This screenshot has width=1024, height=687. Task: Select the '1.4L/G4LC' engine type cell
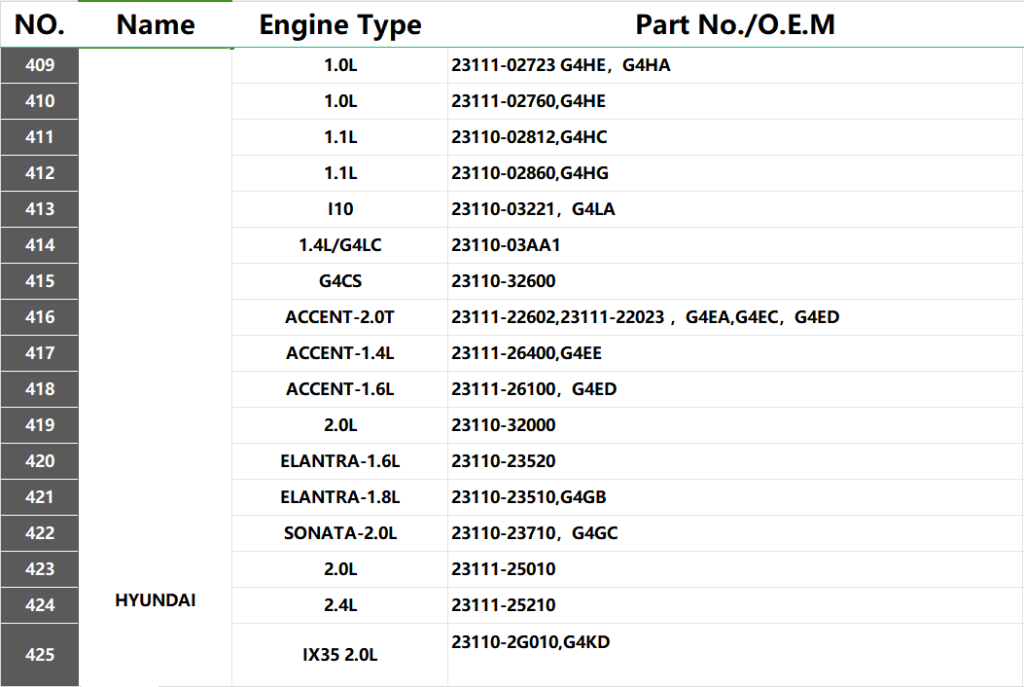click(x=340, y=245)
